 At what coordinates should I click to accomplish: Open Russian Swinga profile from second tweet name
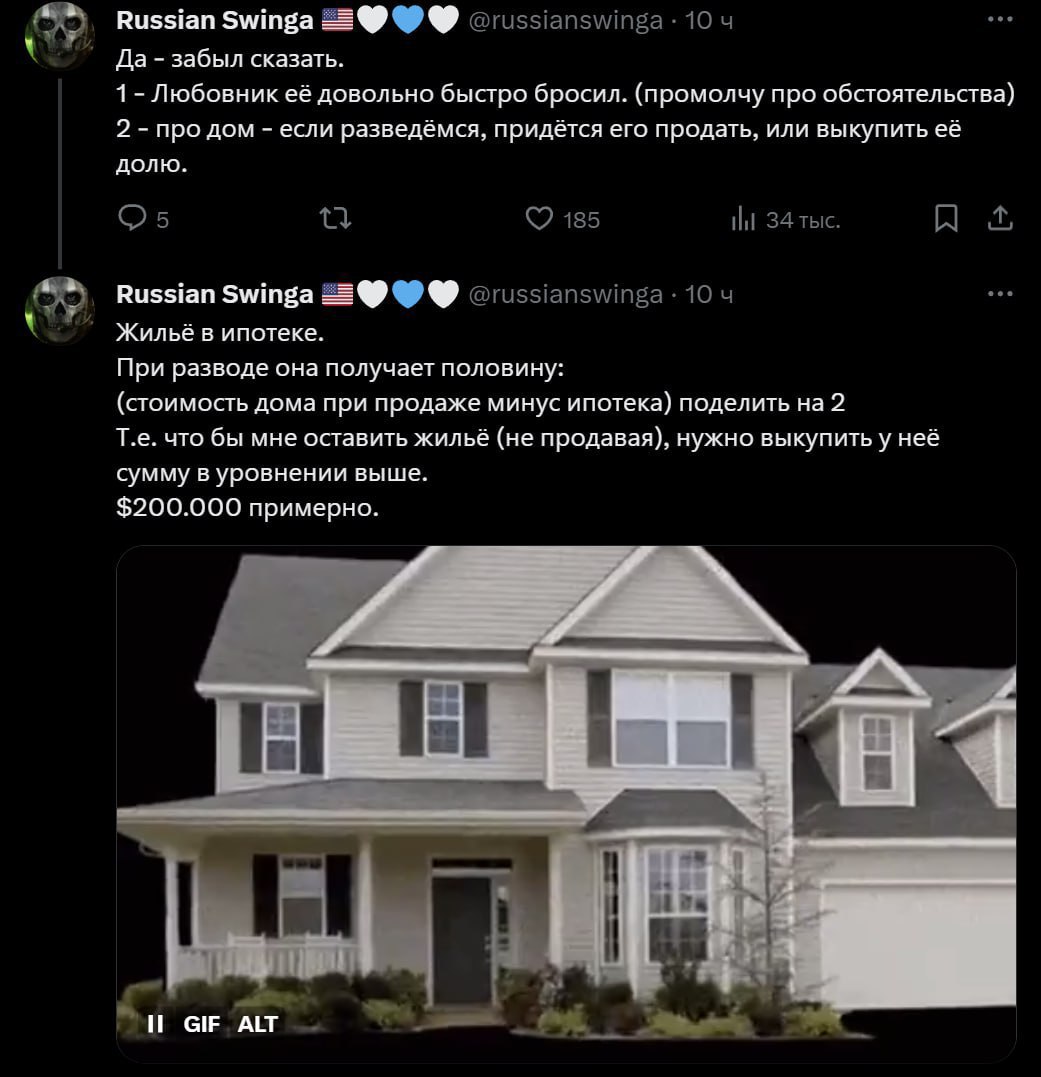[214, 294]
